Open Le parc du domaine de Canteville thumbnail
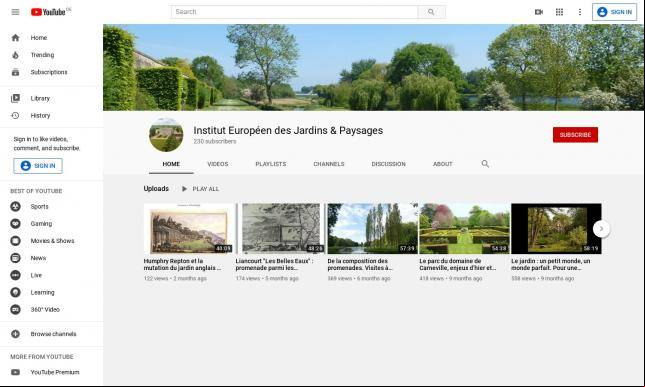 coord(464,228)
